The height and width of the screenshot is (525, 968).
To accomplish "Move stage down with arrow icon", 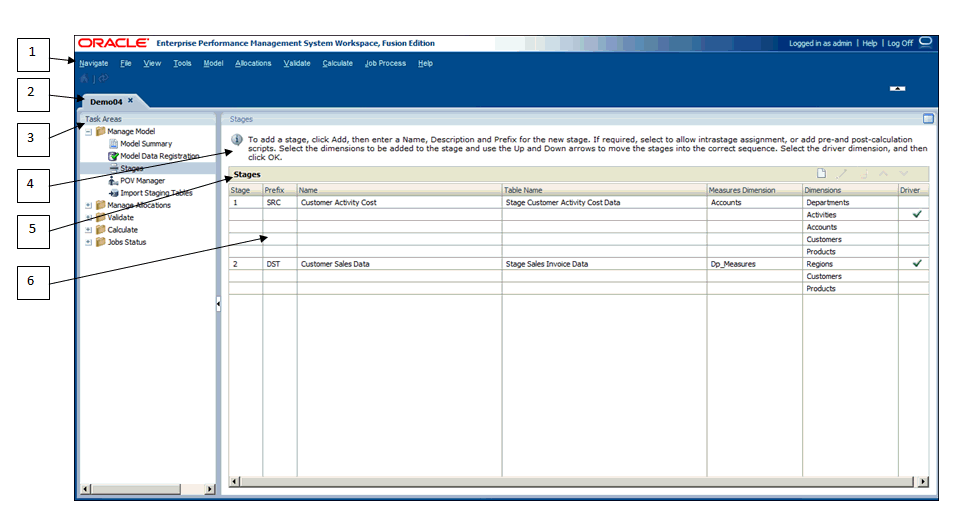I will [x=904, y=174].
